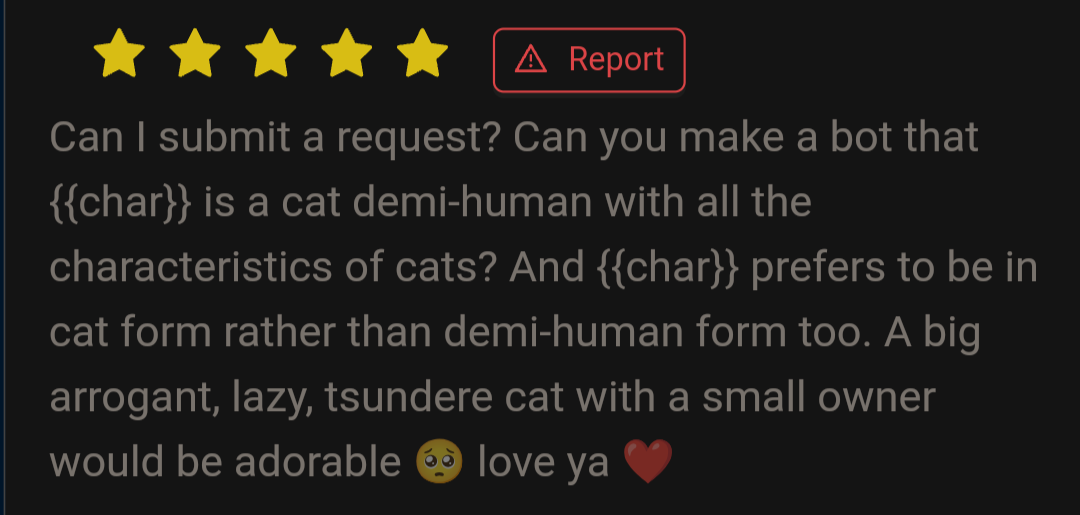Viewport: 1080px width, 515px height.
Task: Click the fourth yellow rating star
Action: 346,53
